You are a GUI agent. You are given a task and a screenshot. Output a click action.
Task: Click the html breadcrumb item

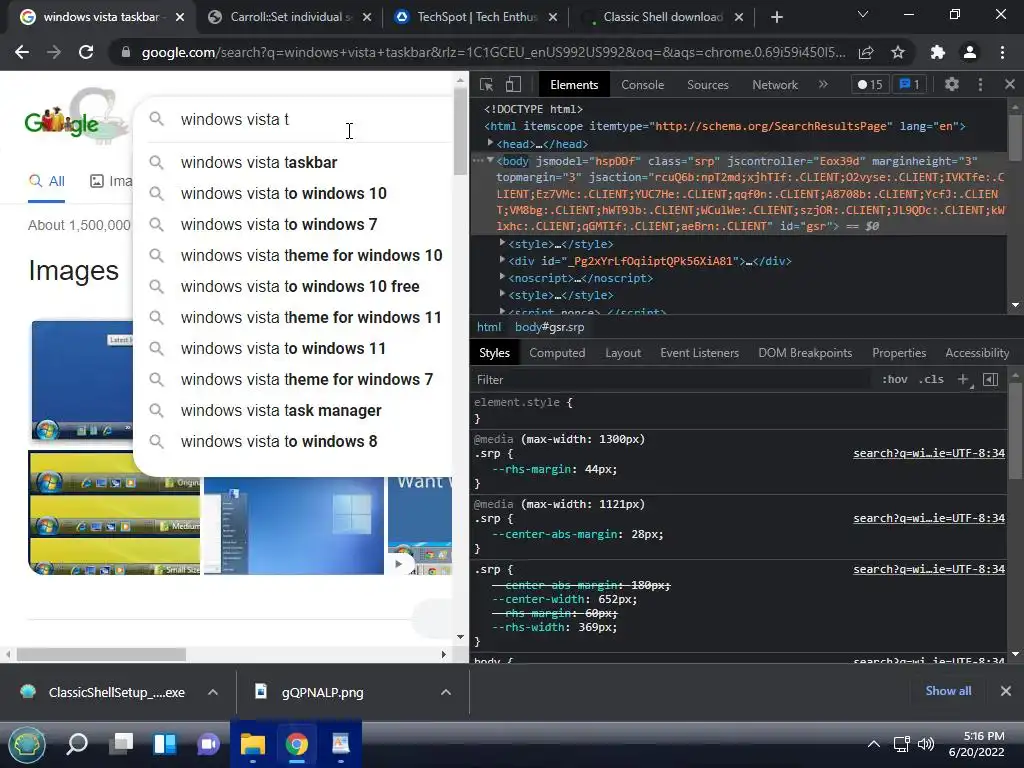point(489,327)
